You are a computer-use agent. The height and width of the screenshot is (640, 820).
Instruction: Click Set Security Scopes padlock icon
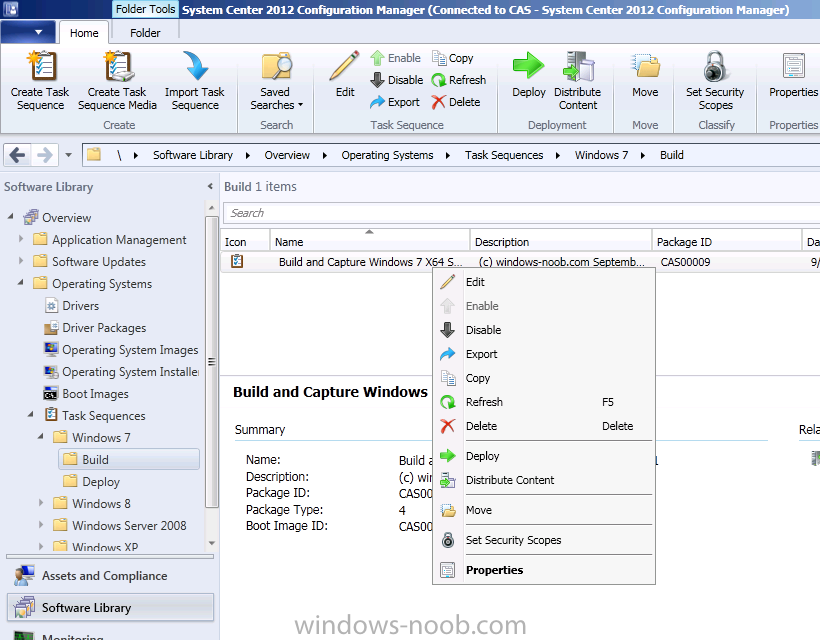[x=715, y=66]
